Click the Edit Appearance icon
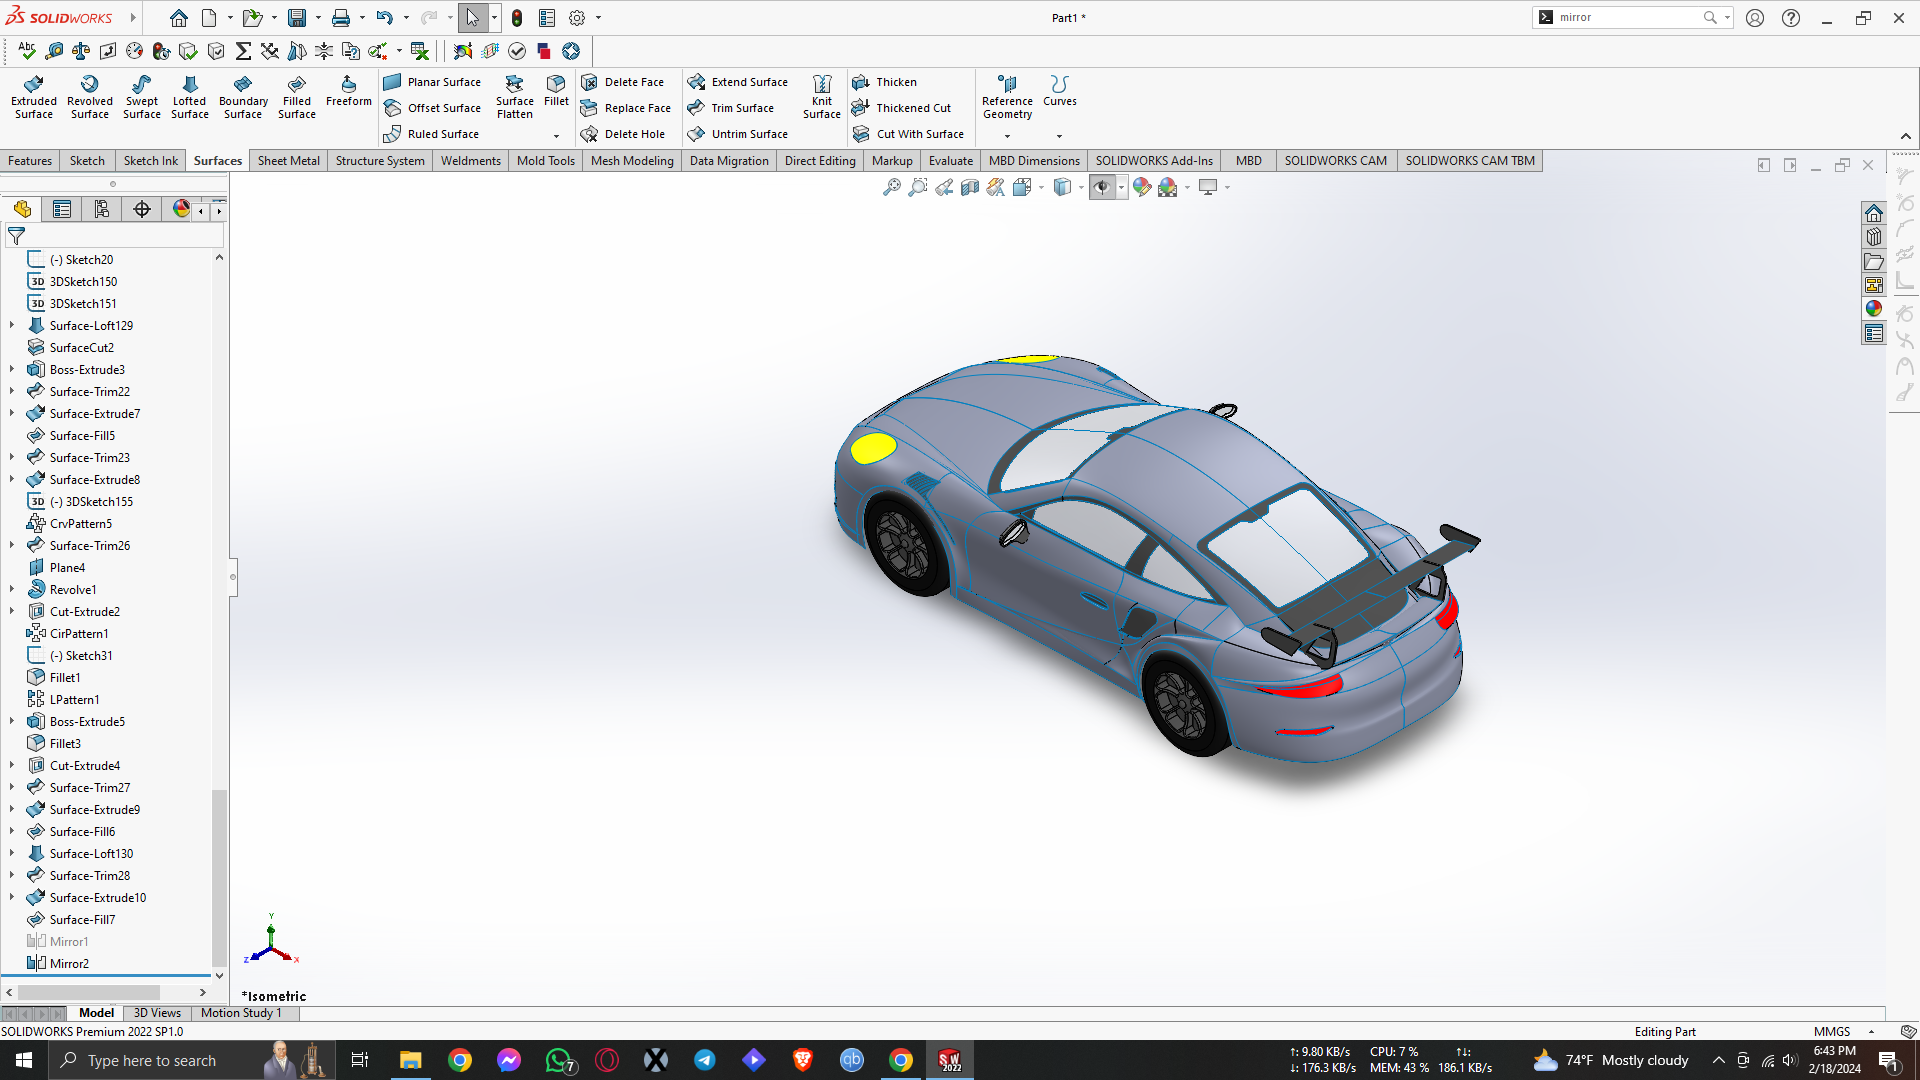1920x1080 pixels. [x=1141, y=187]
